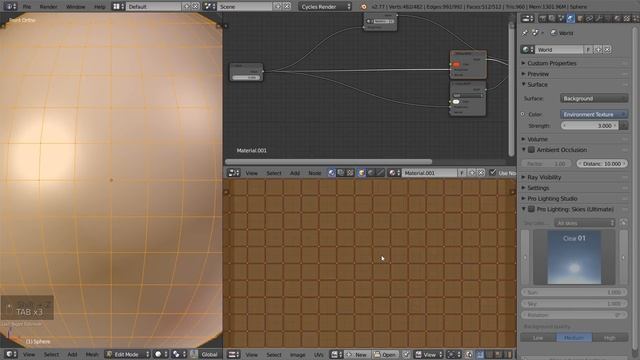Open UV editor UVs menu
Screen dimensions: 640x360
click(318, 355)
